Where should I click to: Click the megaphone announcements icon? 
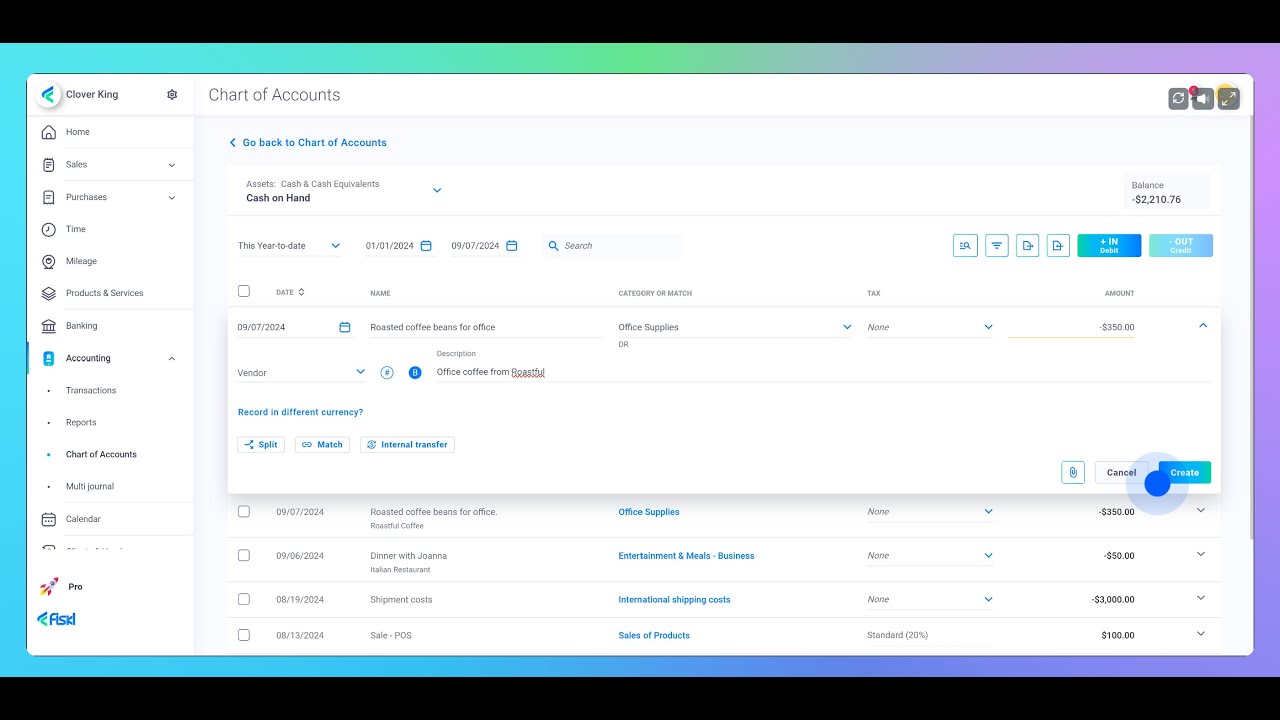point(1204,98)
